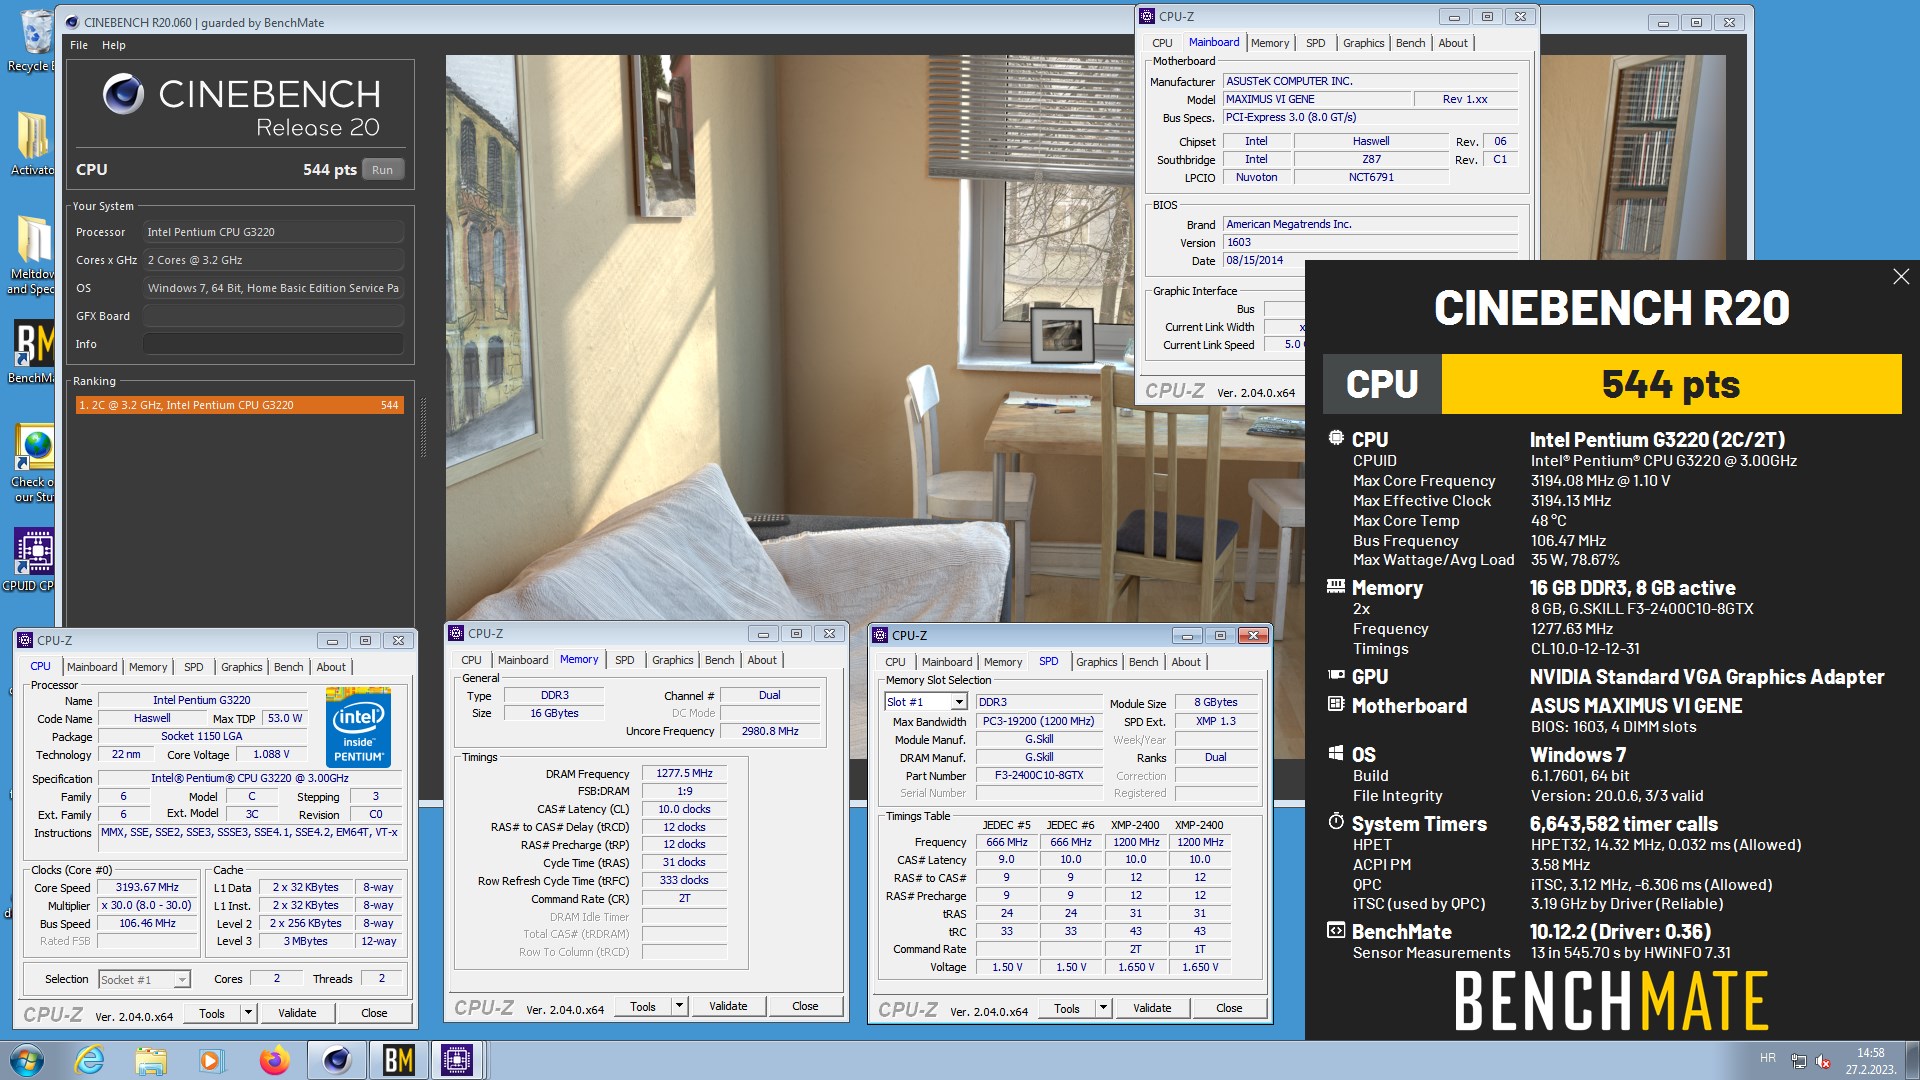Open Internet Explorer from the taskbar
The width and height of the screenshot is (1920, 1080).
point(89,1060)
